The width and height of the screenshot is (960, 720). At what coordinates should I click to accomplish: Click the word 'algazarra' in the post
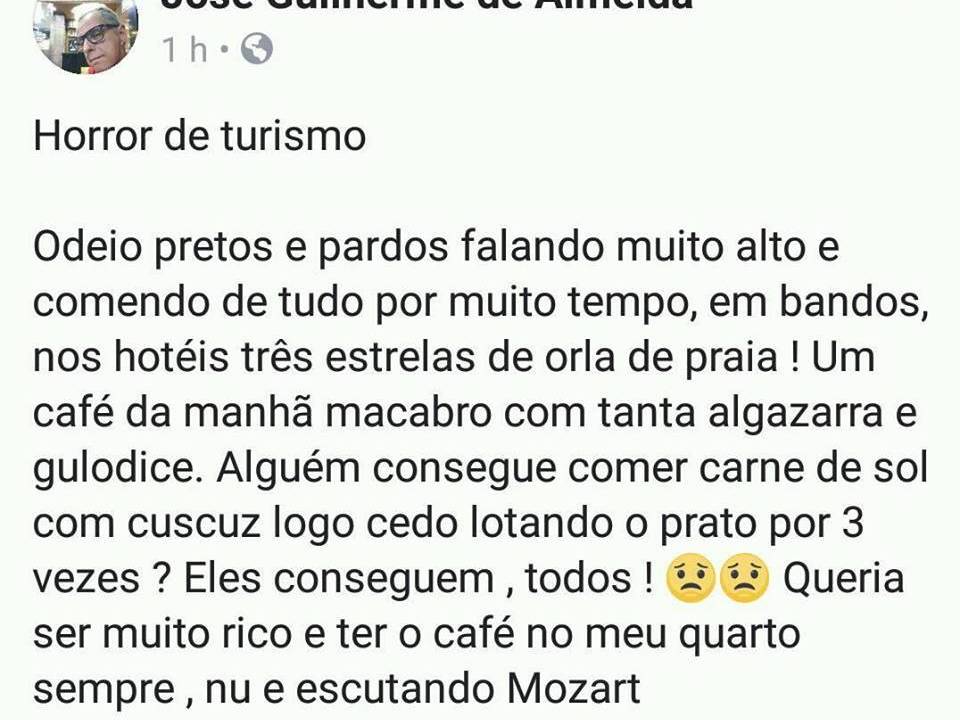tap(796, 414)
